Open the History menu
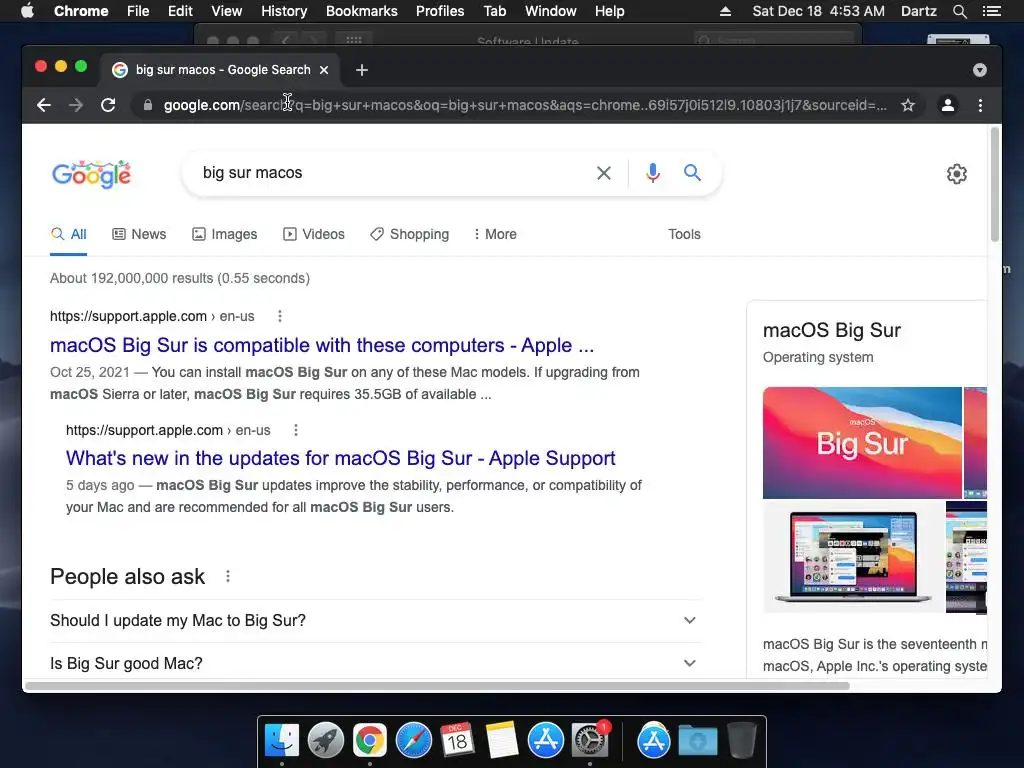This screenshot has height=768, width=1024. tap(284, 11)
